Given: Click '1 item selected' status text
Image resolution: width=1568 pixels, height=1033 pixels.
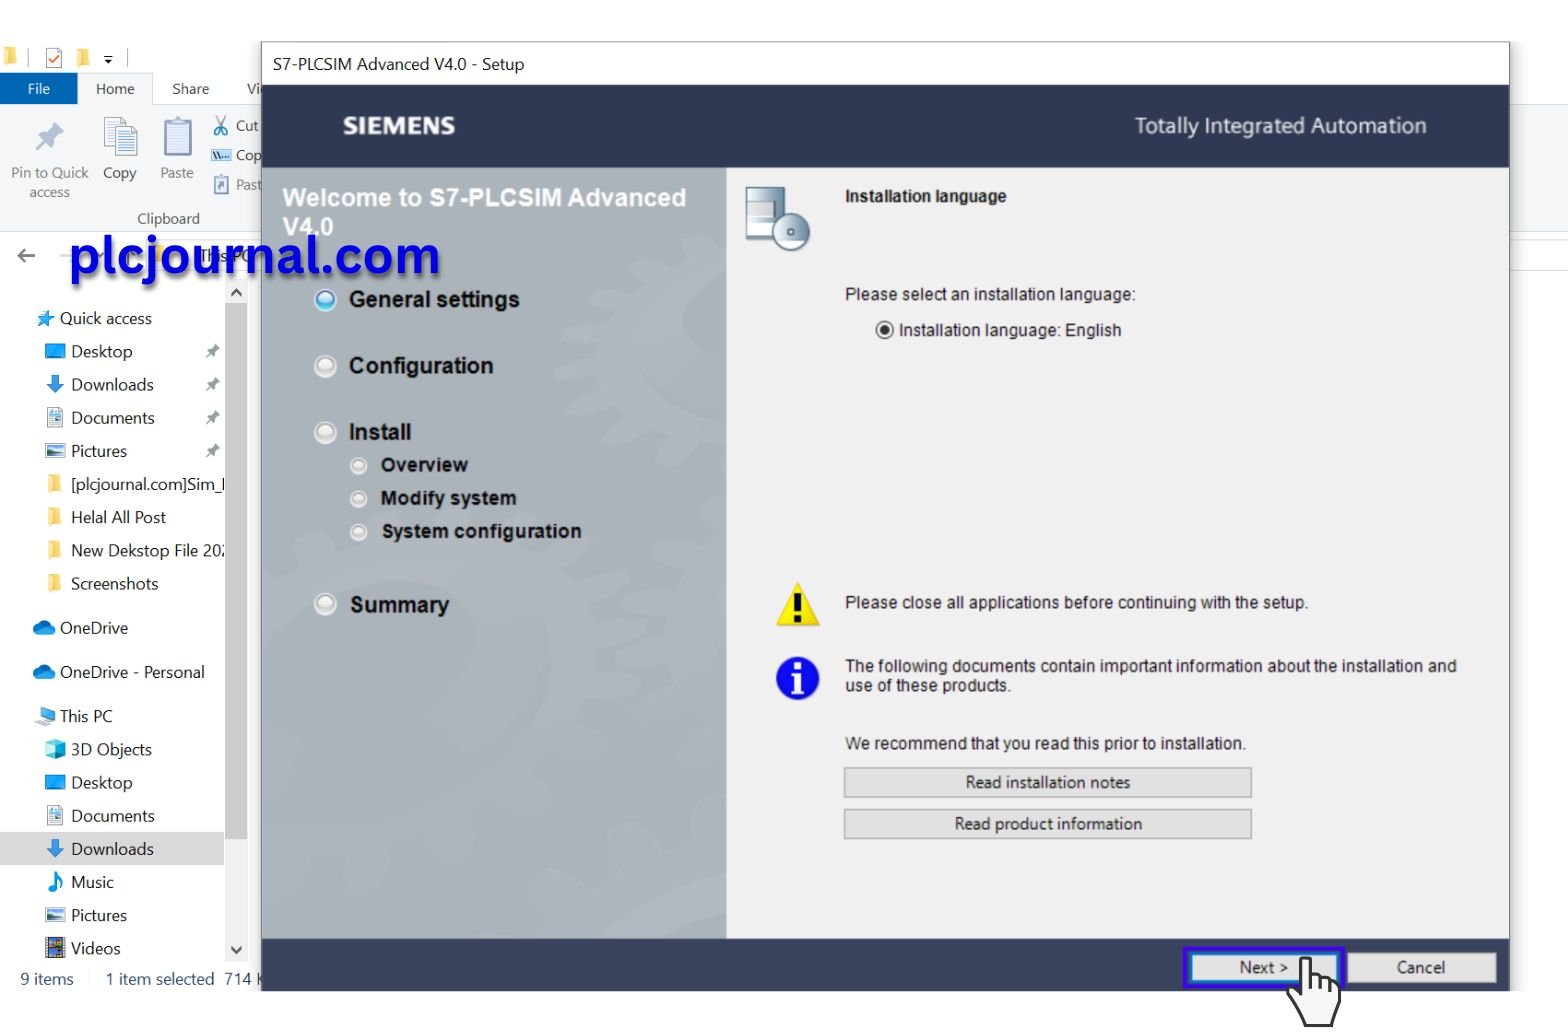Looking at the screenshot, I should tap(160, 979).
